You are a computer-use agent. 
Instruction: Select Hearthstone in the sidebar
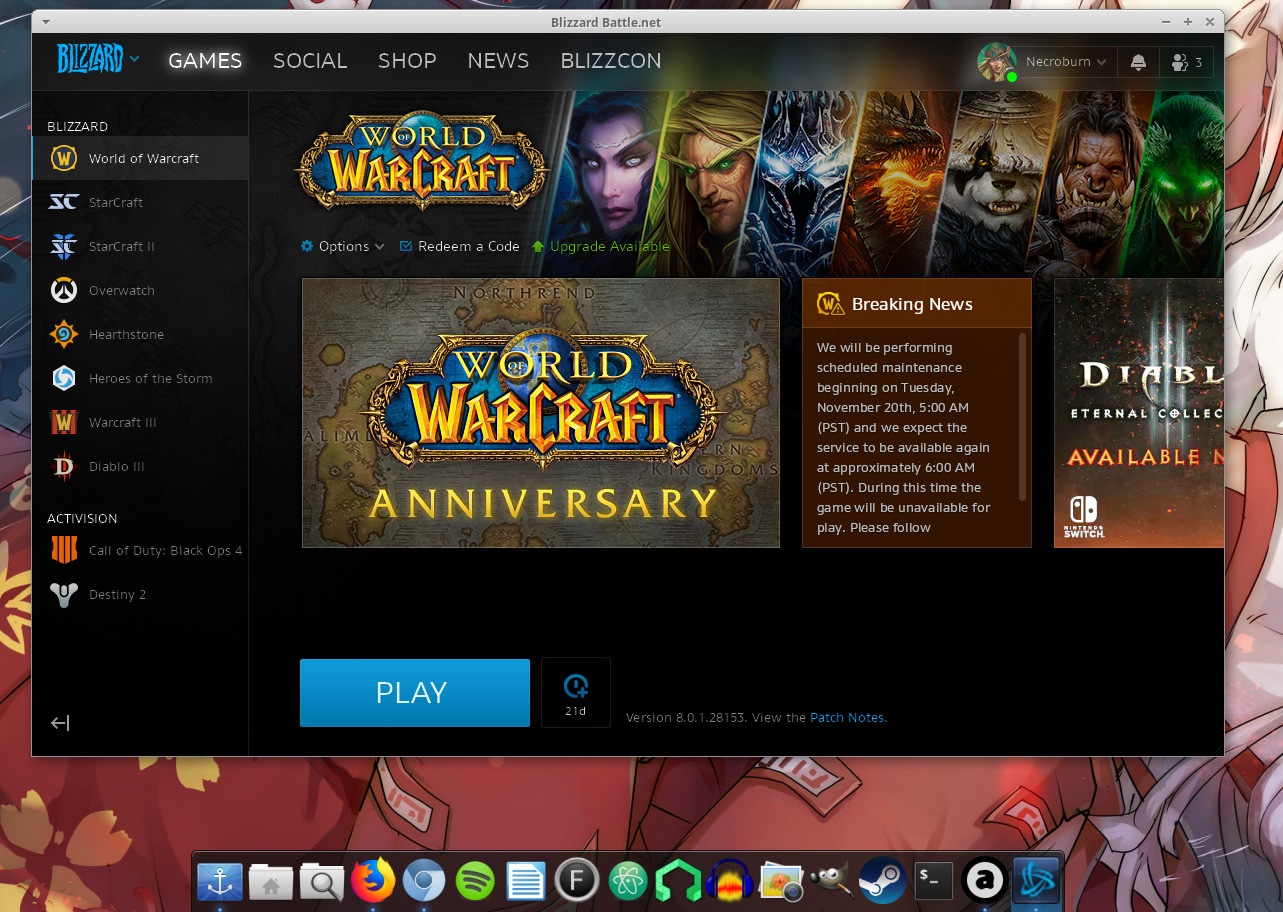click(x=126, y=334)
